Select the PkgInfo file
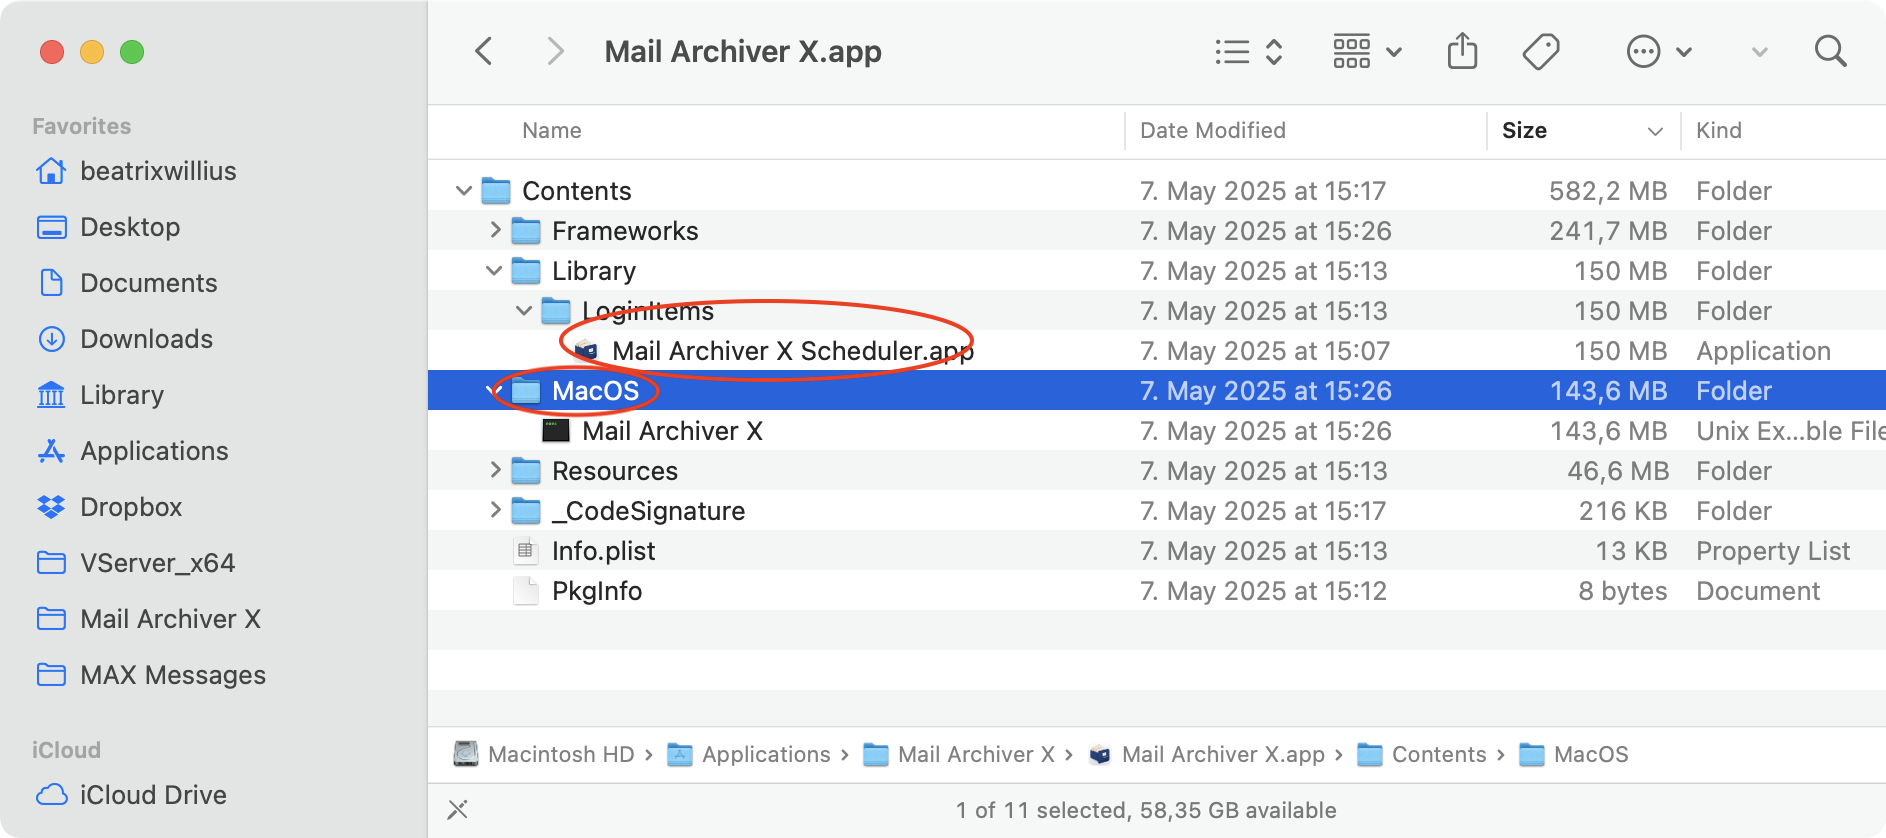Viewport: 1886px width, 838px height. (x=1157, y=590)
